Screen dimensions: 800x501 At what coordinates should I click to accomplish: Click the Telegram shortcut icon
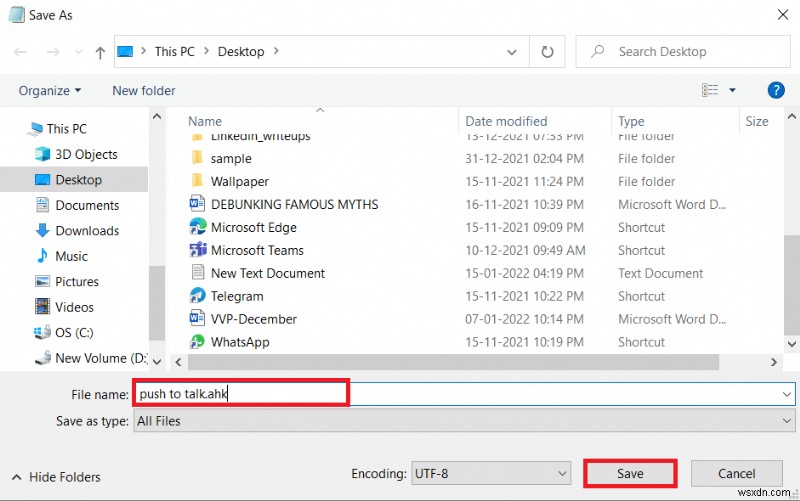pos(197,296)
